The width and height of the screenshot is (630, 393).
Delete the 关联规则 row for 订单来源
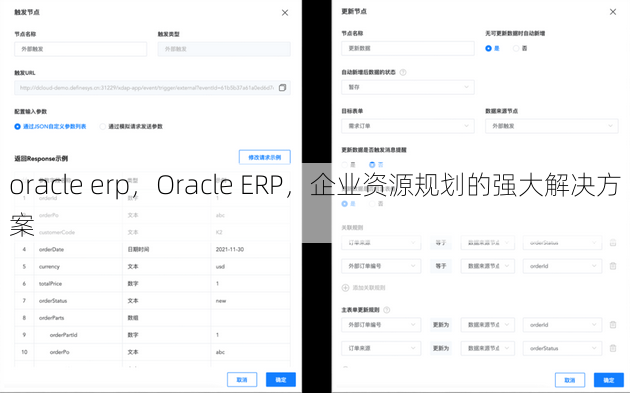coord(613,243)
